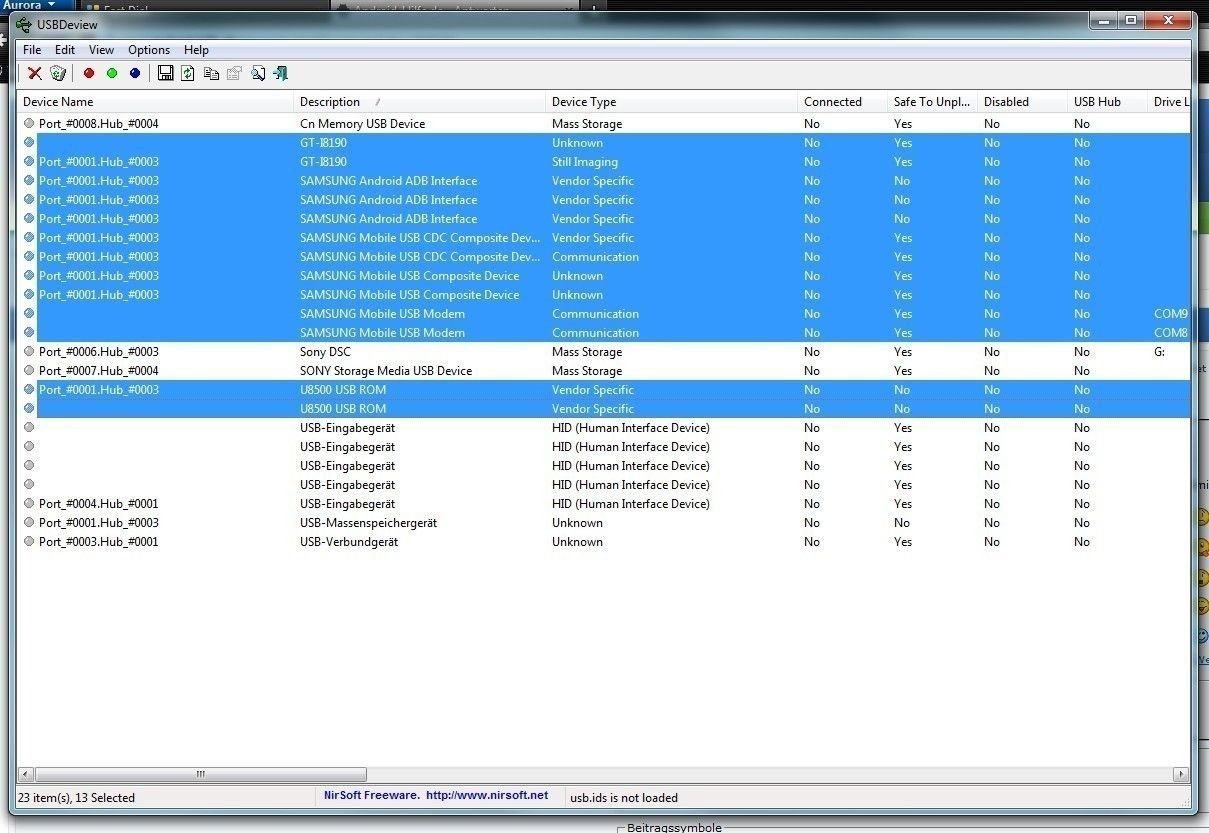Select the USB-Massenspeichergerät row
Image resolution: width=1209 pixels, height=833 pixels.
[604, 523]
